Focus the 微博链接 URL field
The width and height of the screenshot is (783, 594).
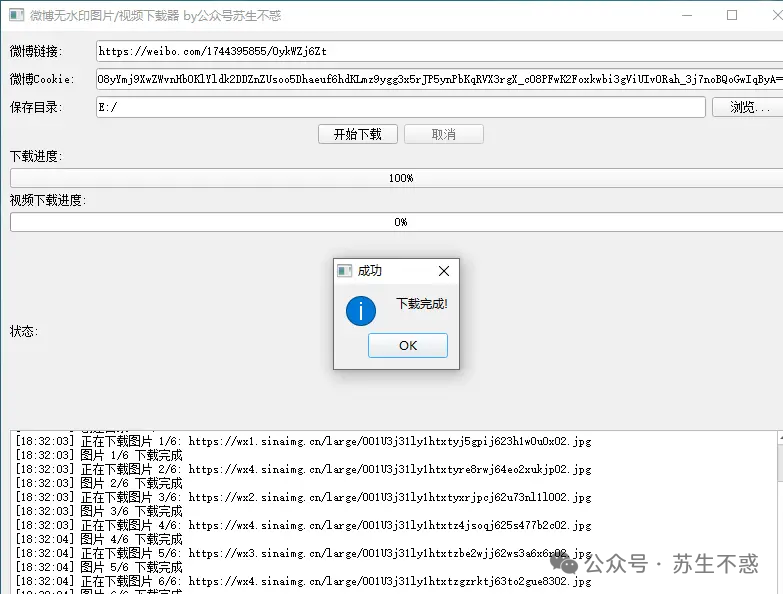point(439,51)
